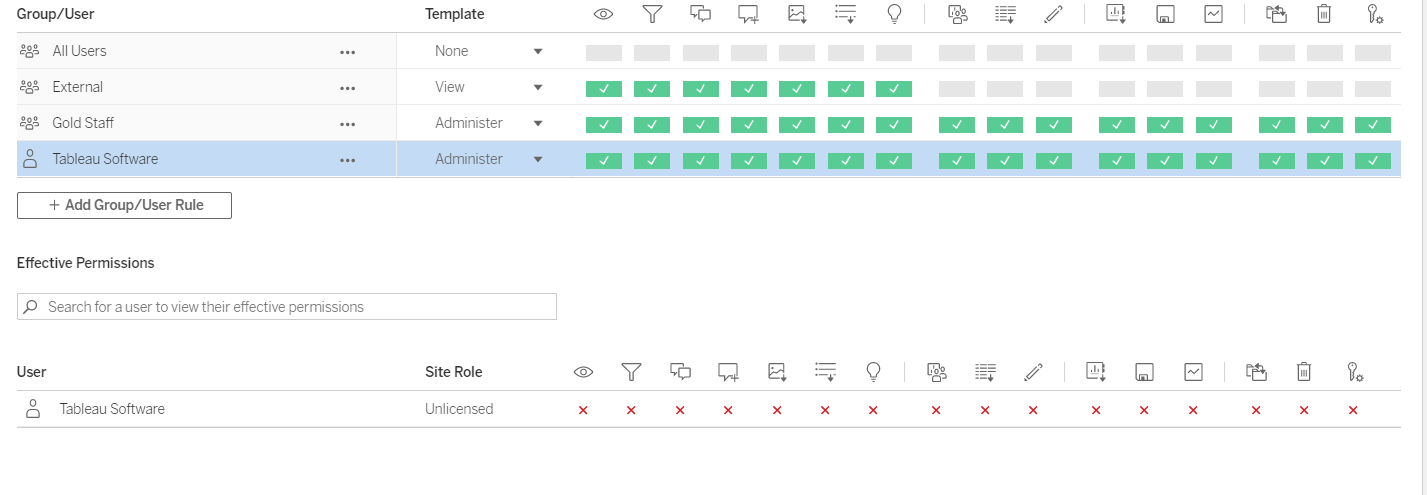The height and width of the screenshot is (495, 1427).
Task: Open the three-dots menu for External group
Action: pyautogui.click(x=347, y=88)
